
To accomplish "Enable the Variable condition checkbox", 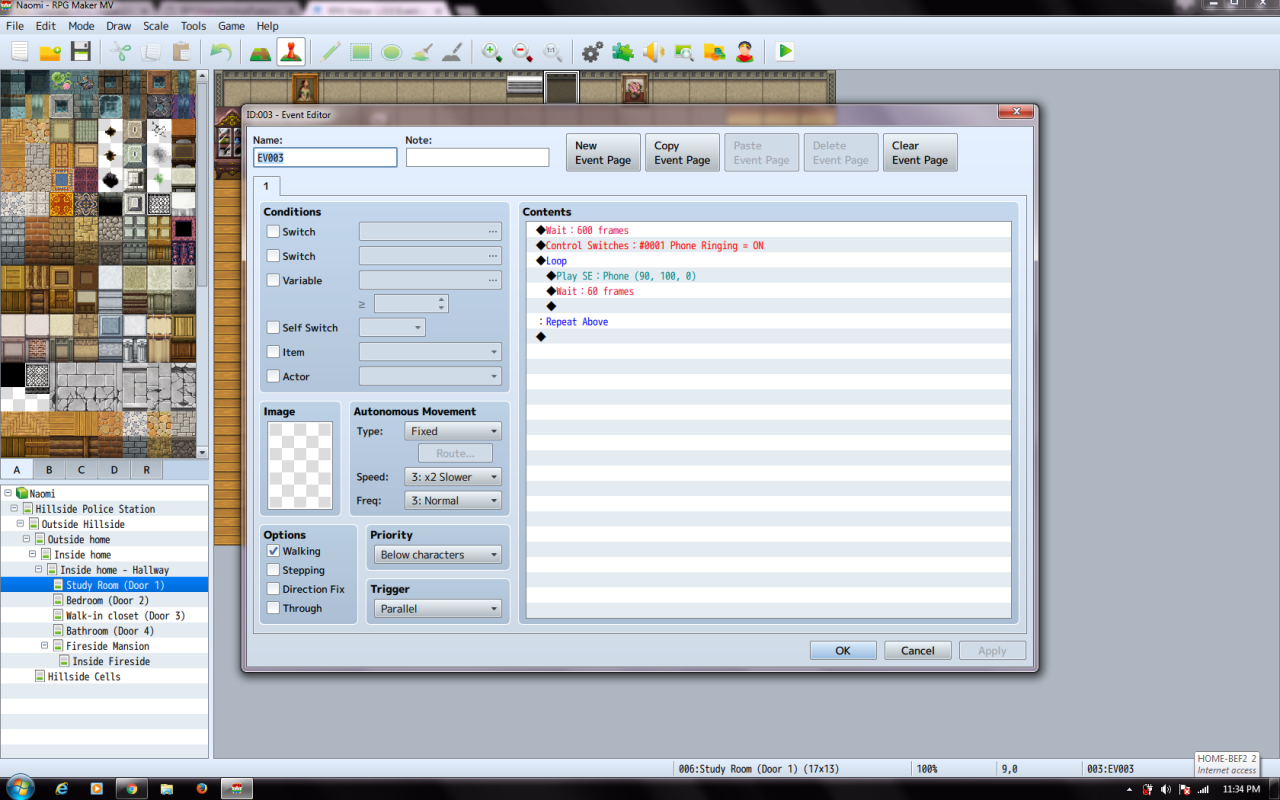I will pos(273,281).
